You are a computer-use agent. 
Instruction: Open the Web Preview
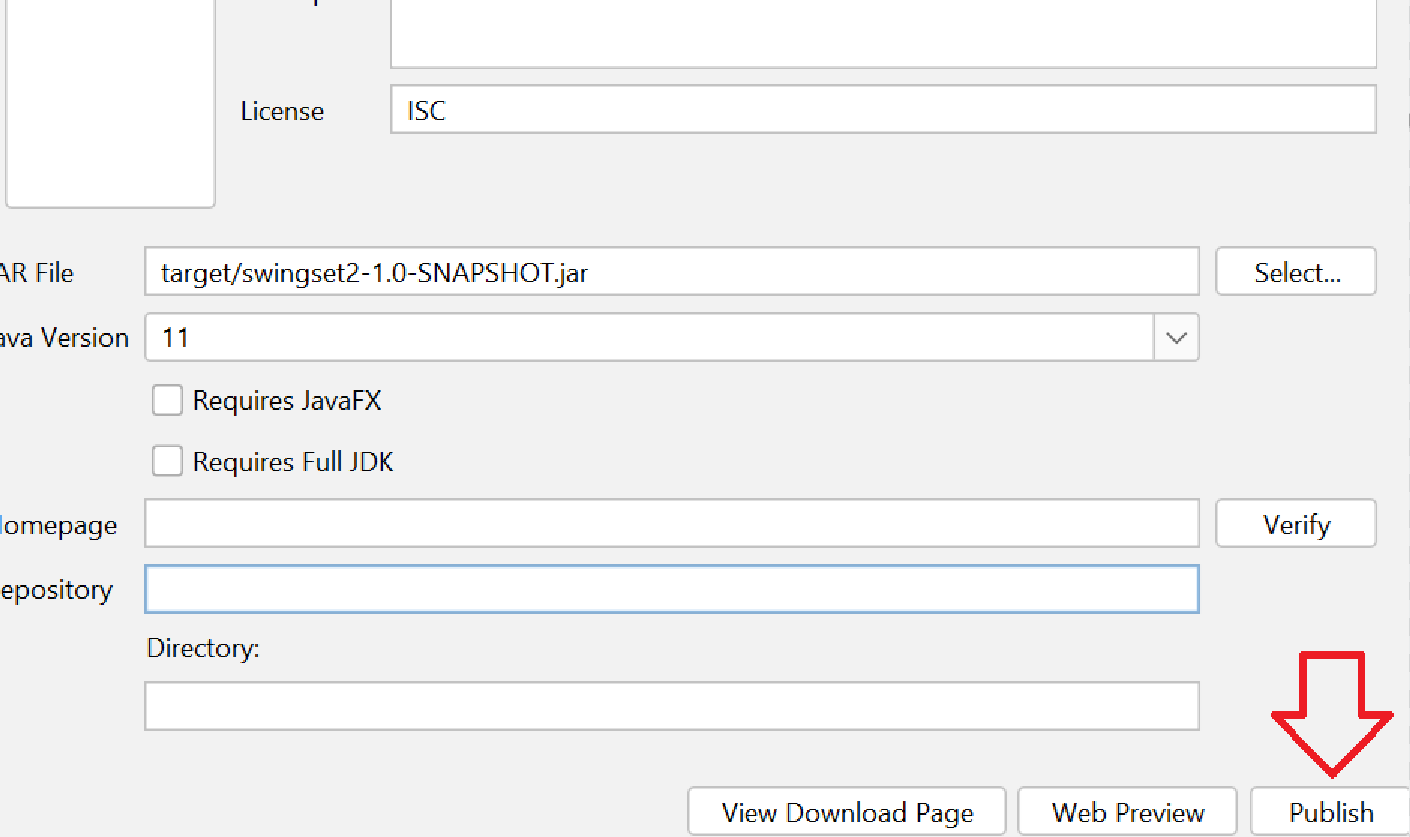pos(1128,812)
